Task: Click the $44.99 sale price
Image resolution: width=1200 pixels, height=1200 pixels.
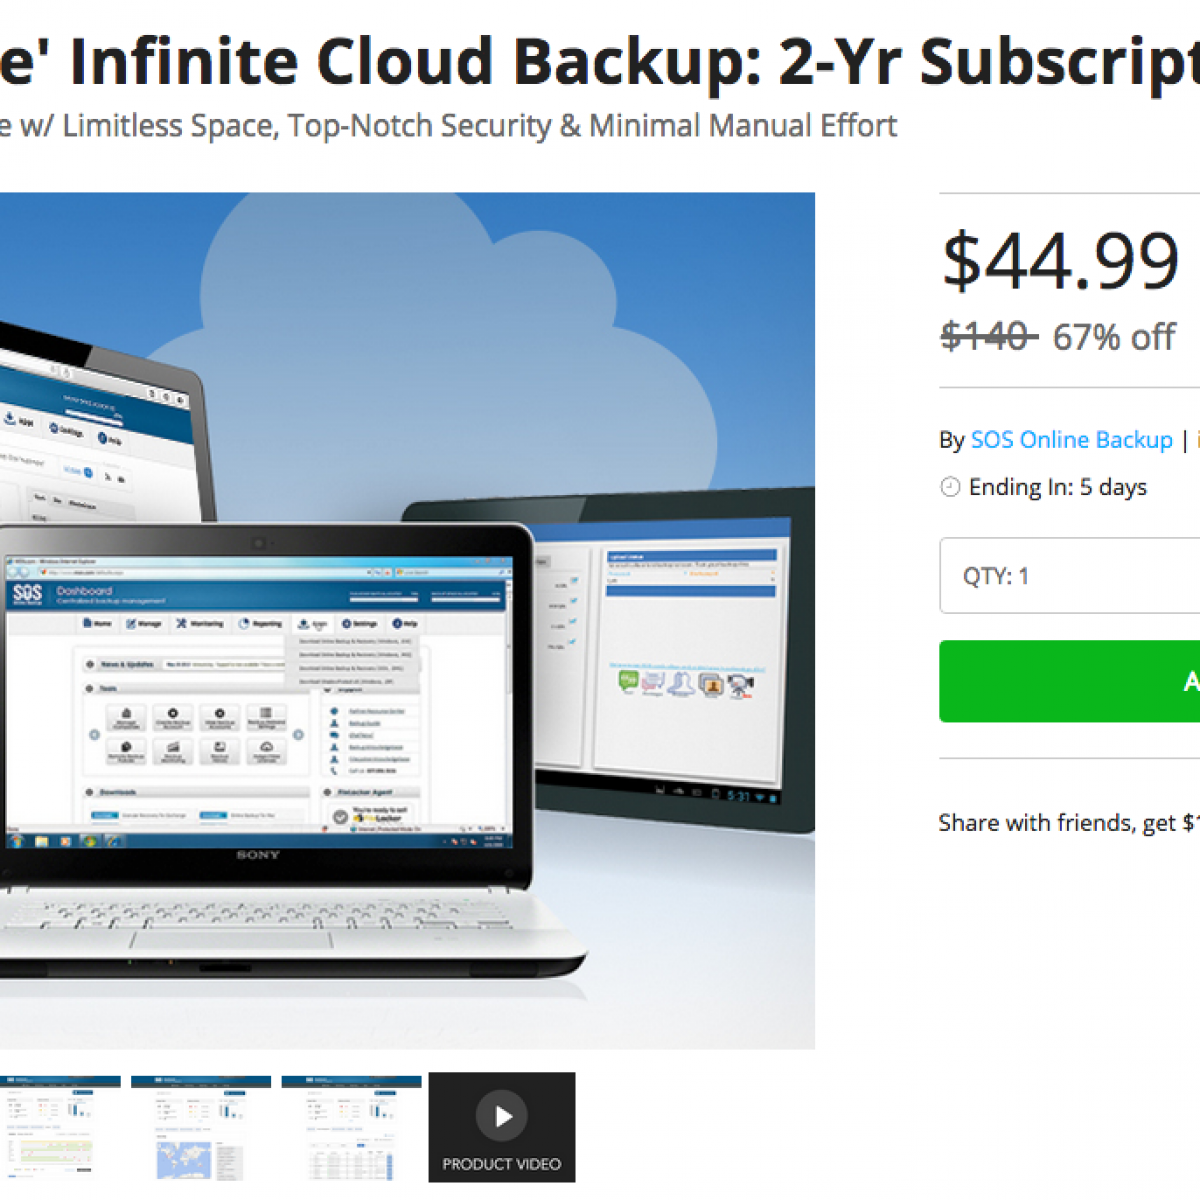Action: coord(1060,262)
